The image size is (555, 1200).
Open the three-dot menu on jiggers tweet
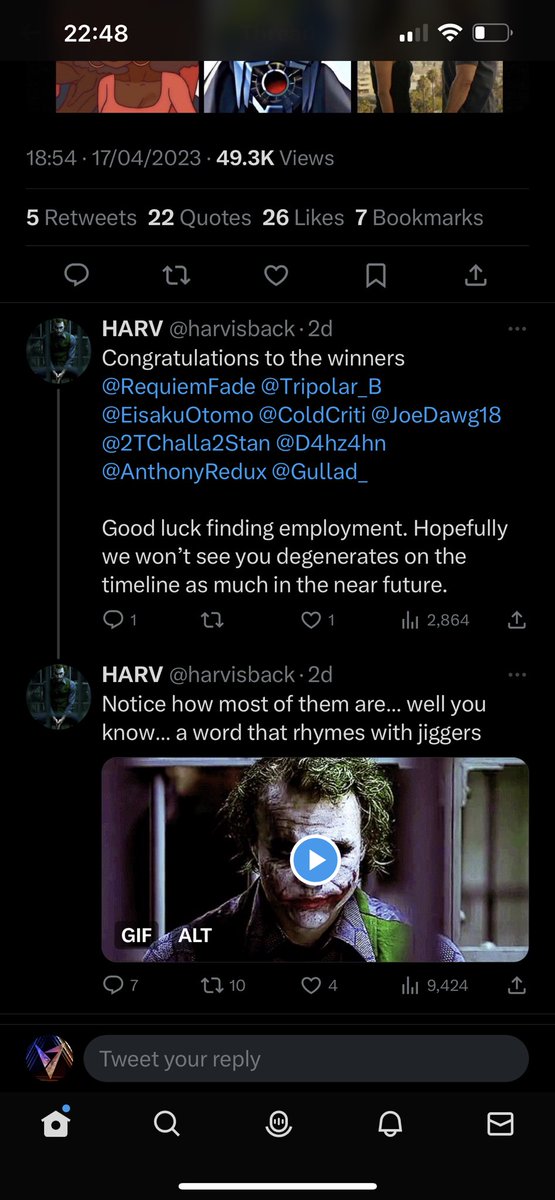(x=517, y=675)
